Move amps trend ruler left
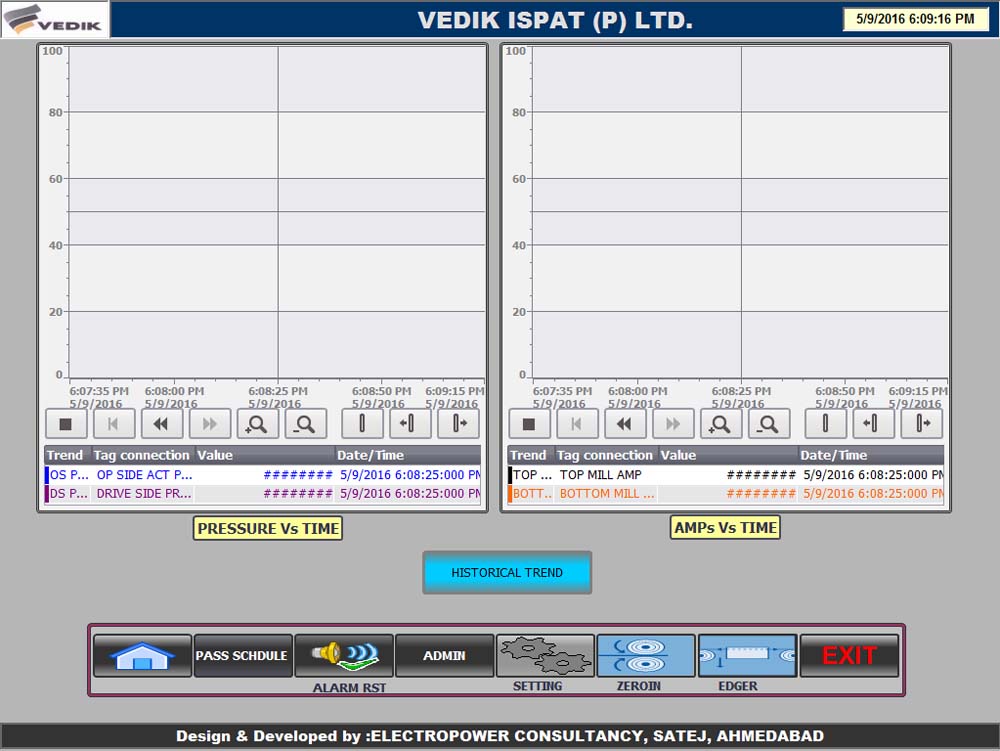The width and height of the screenshot is (1000, 751). (x=873, y=424)
